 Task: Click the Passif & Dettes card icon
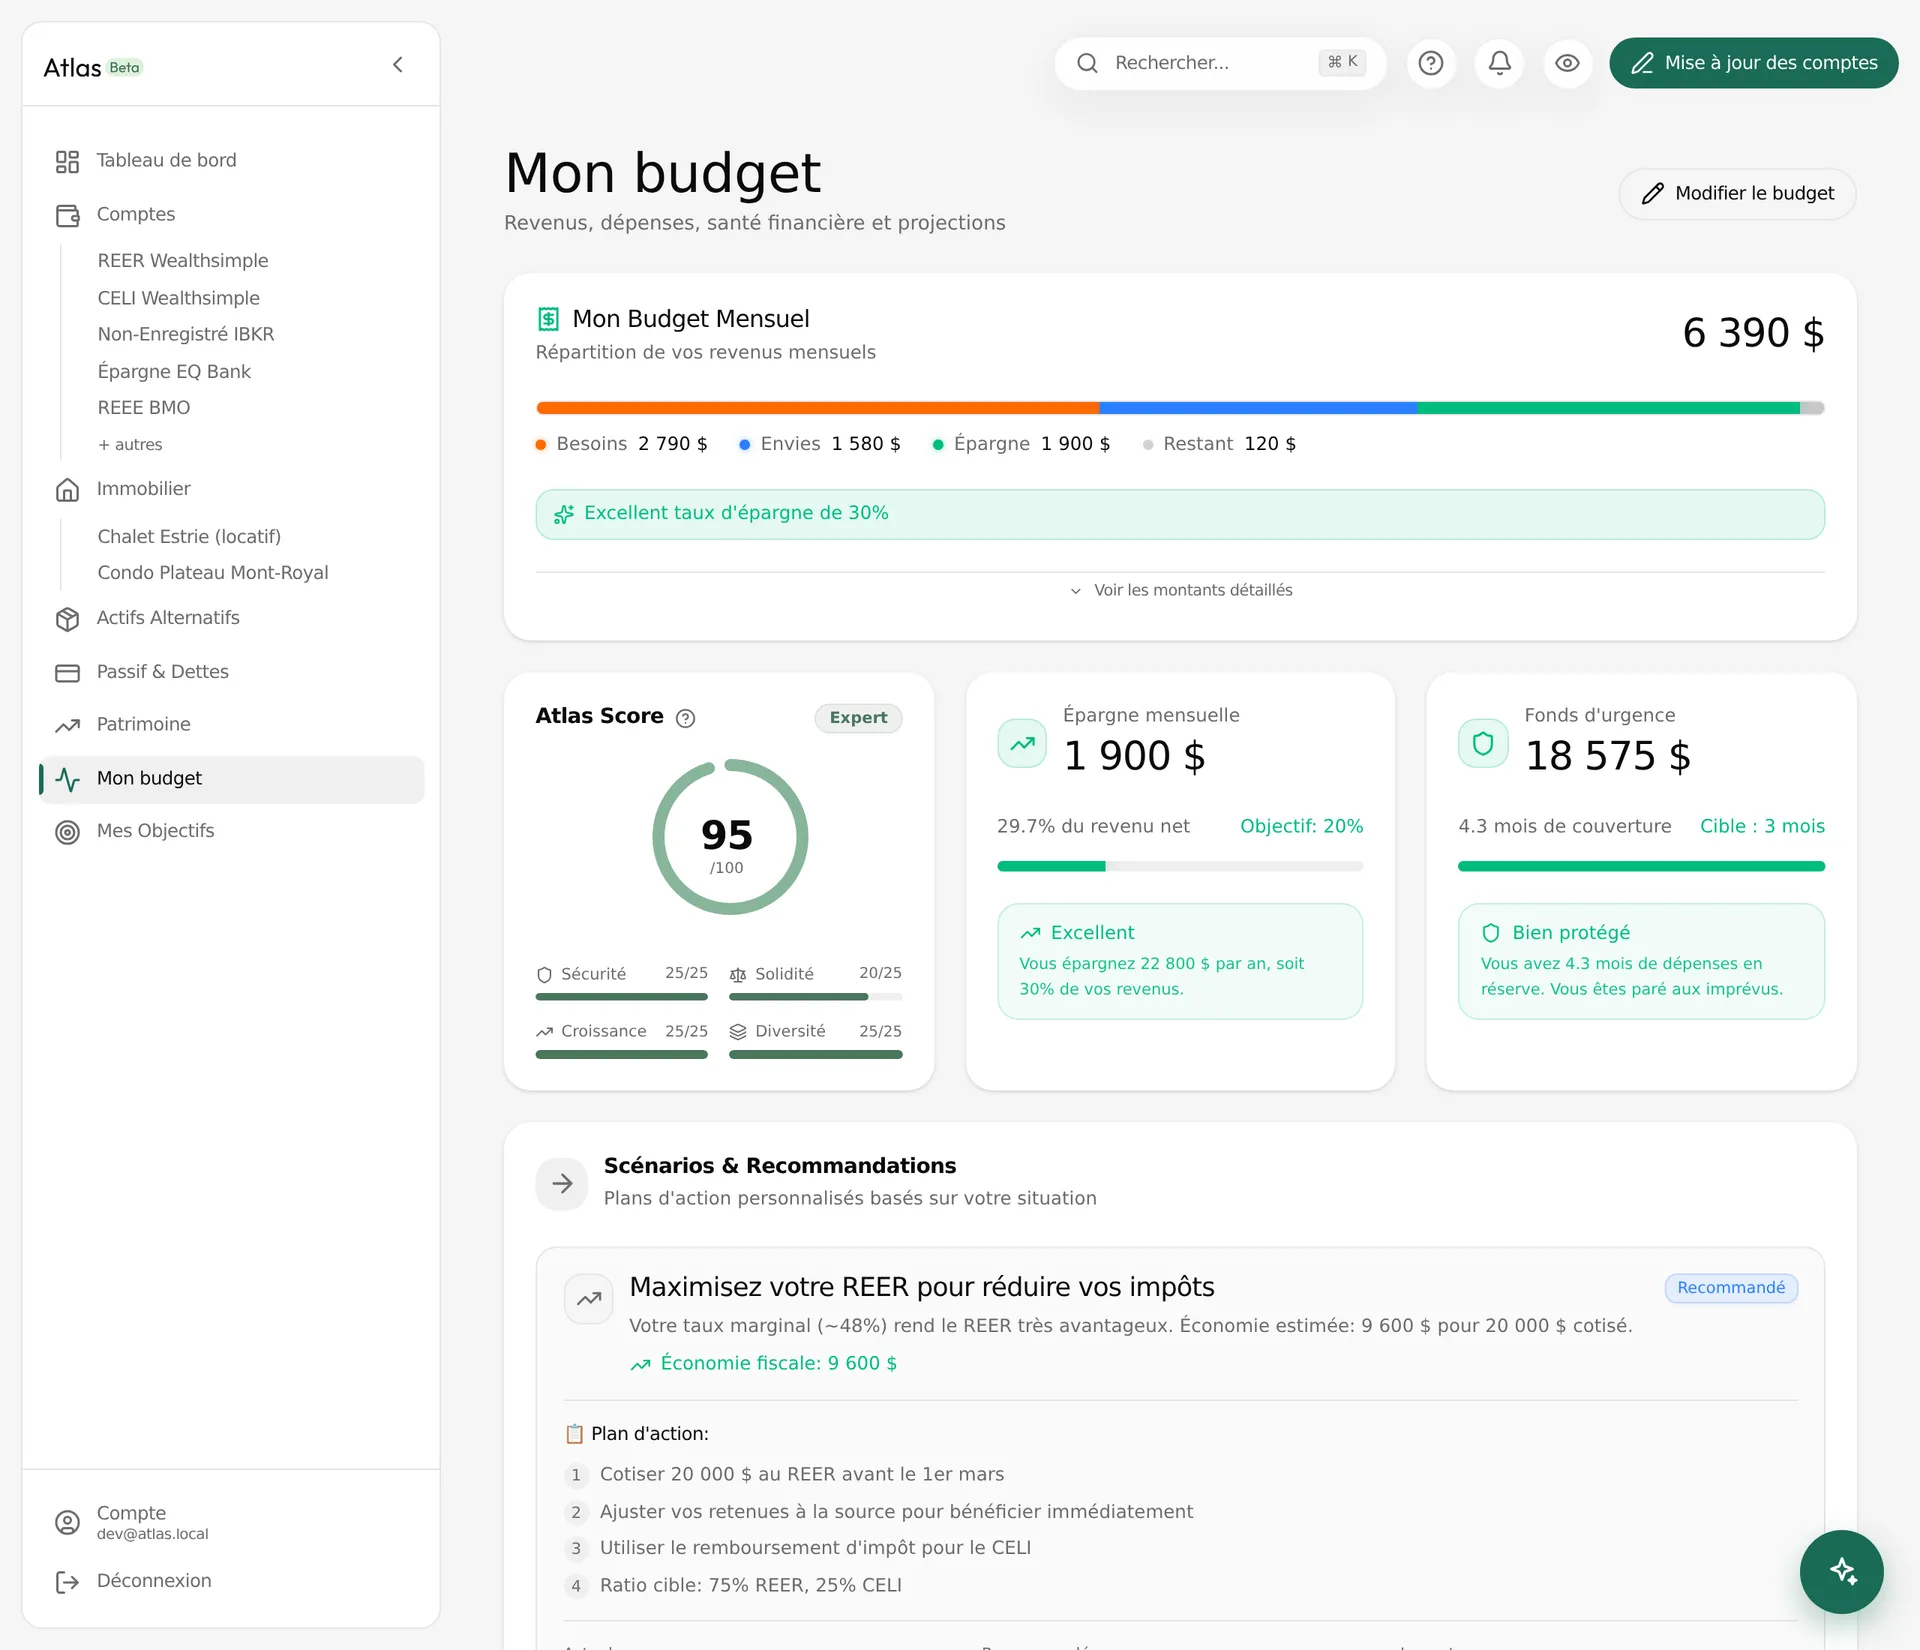(x=67, y=673)
